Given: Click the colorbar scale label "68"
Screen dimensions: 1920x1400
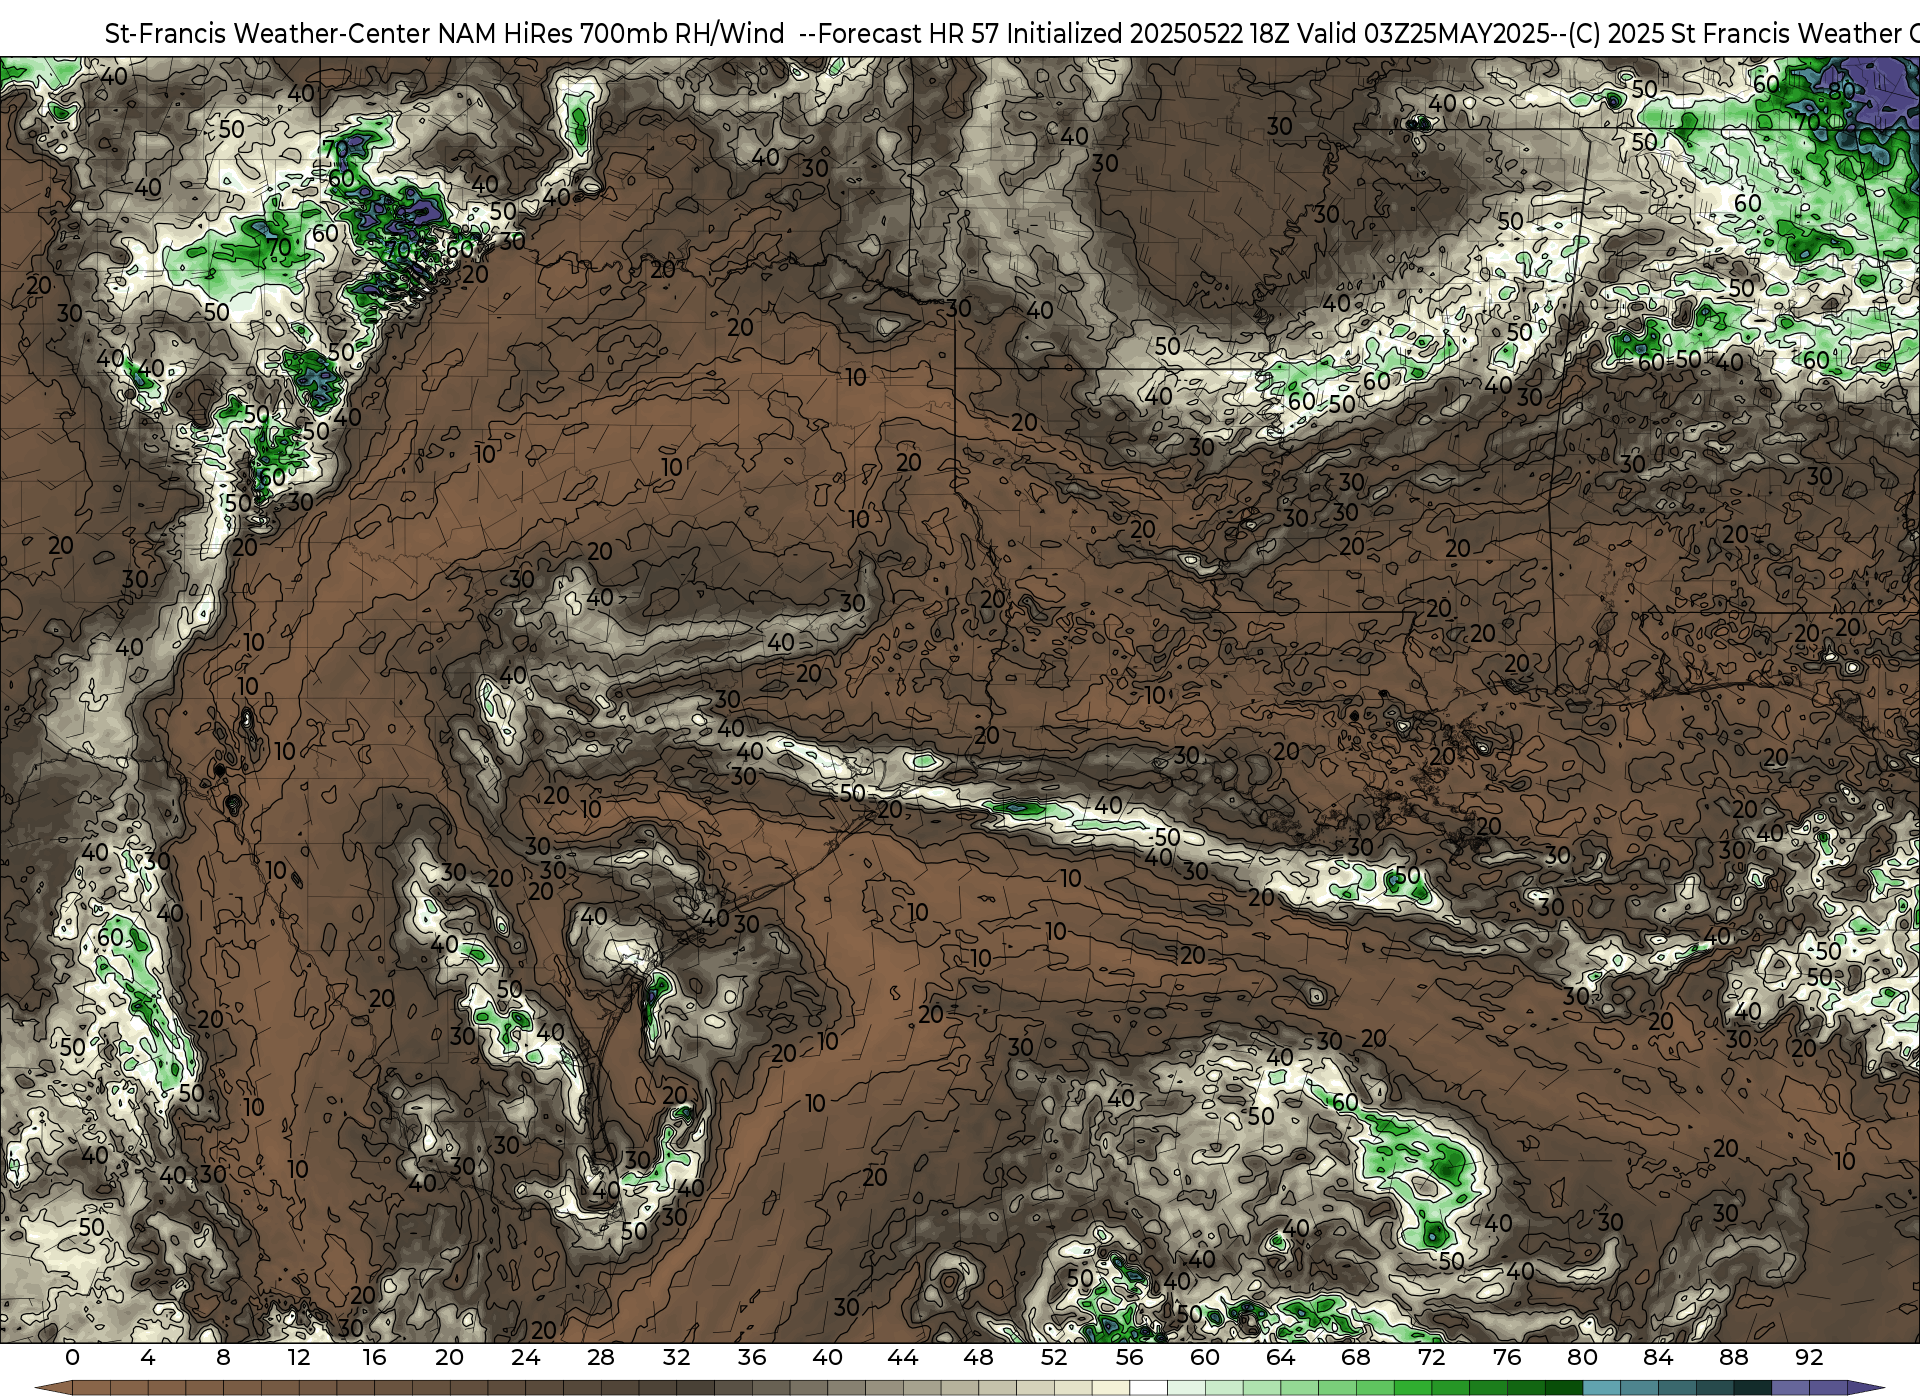Looking at the screenshot, I should tap(1356, 1357).
